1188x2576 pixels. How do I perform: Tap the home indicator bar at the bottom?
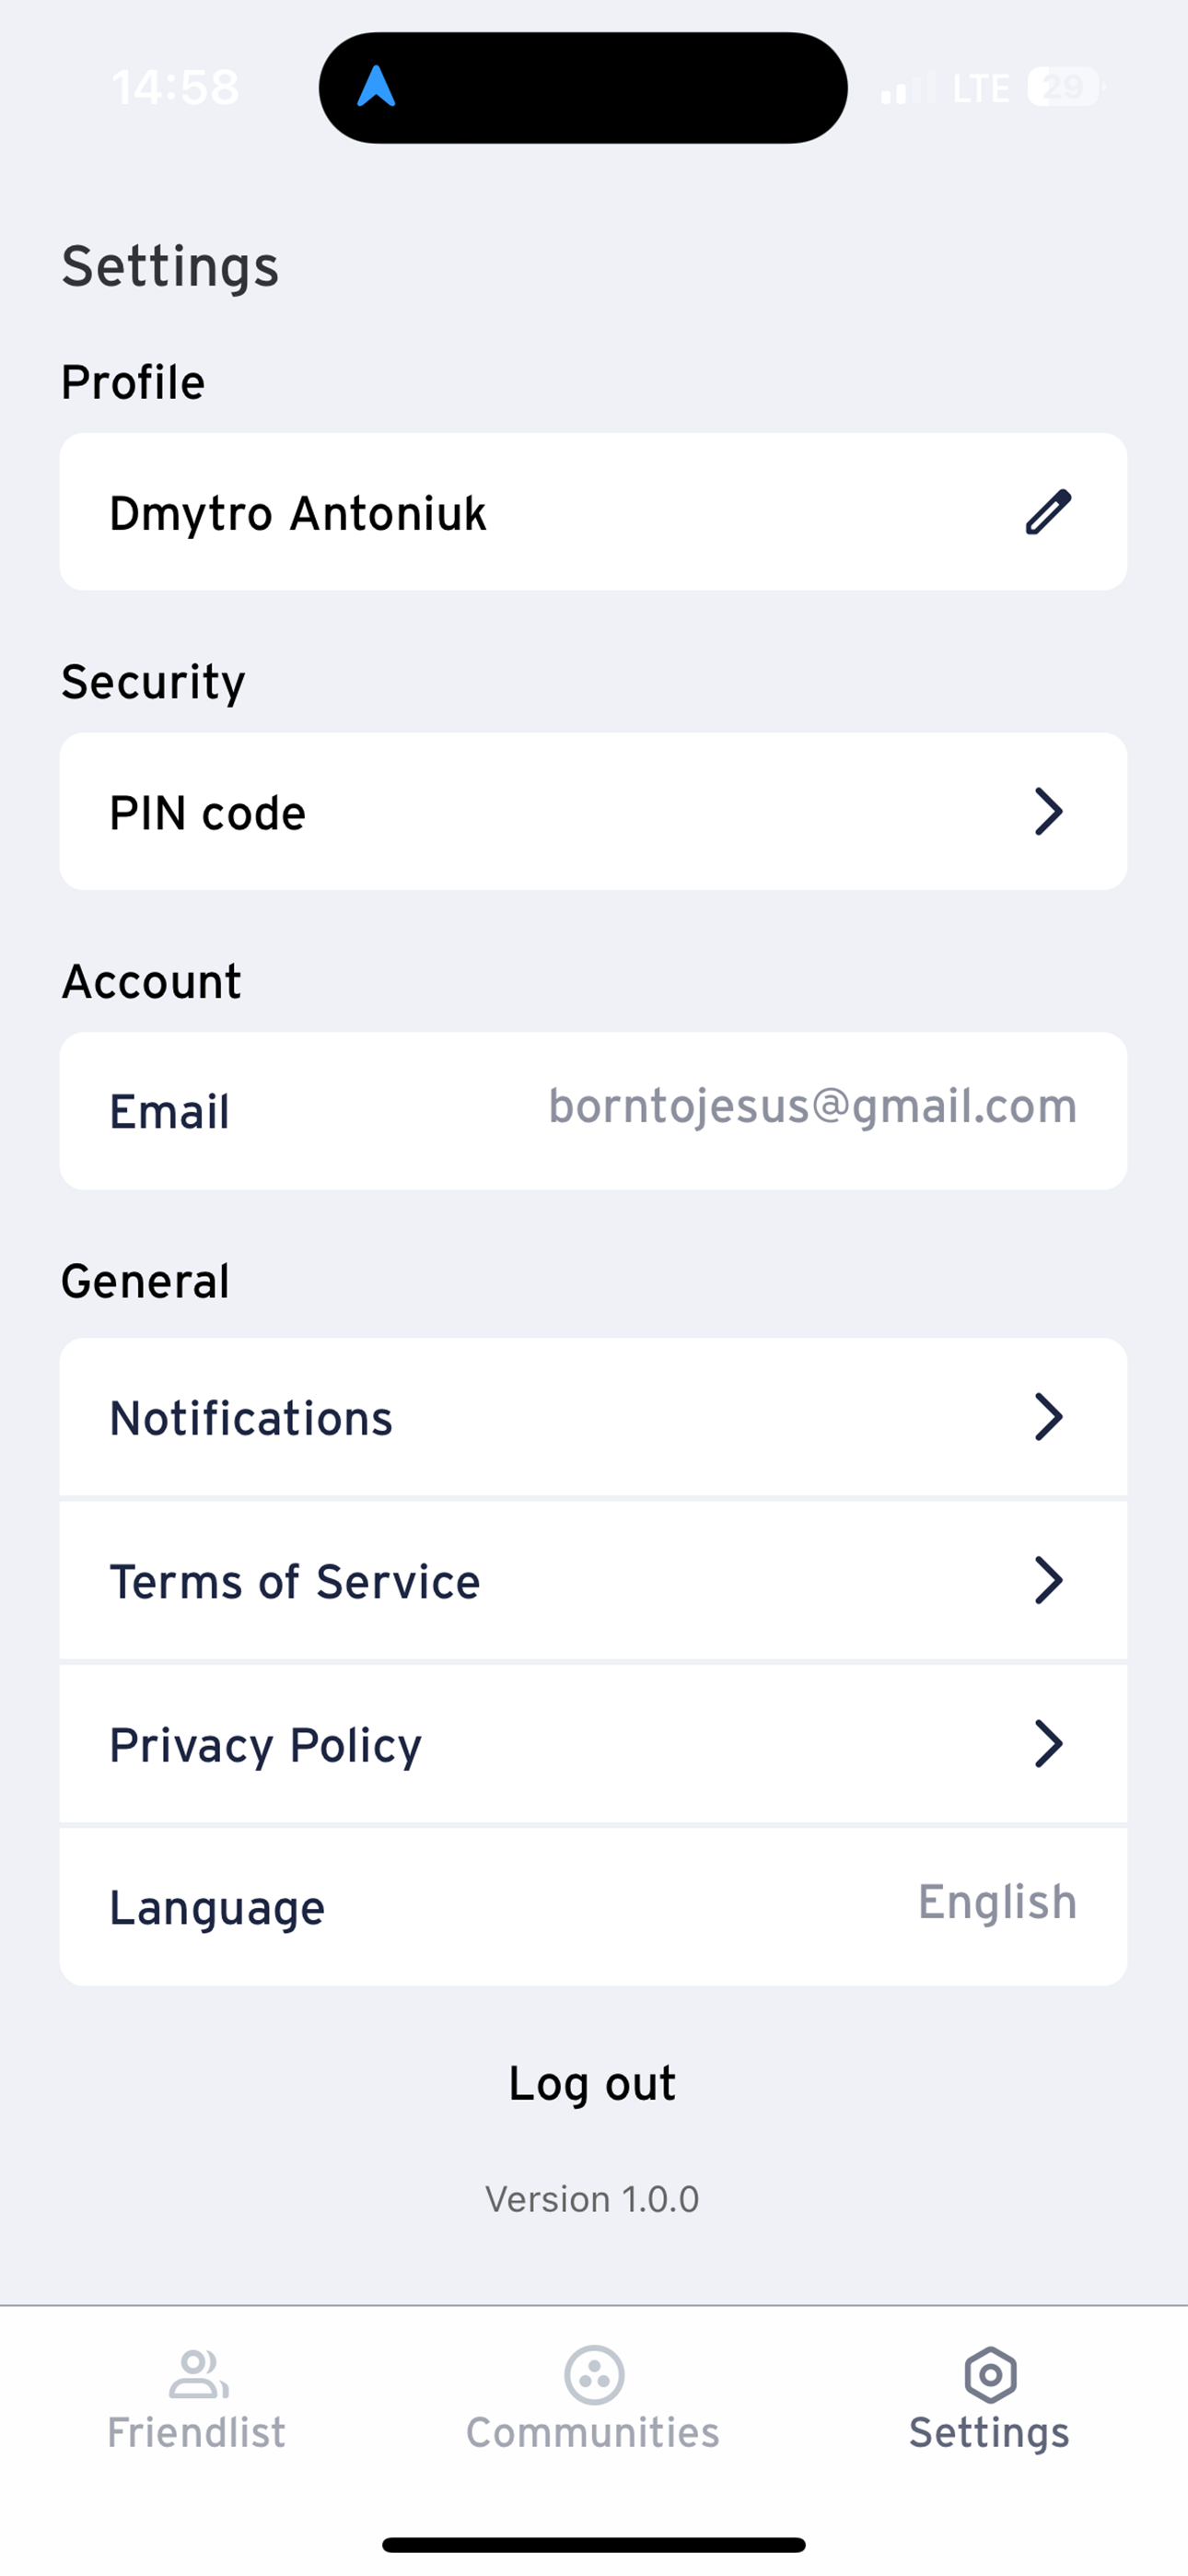coord(594,2545)
